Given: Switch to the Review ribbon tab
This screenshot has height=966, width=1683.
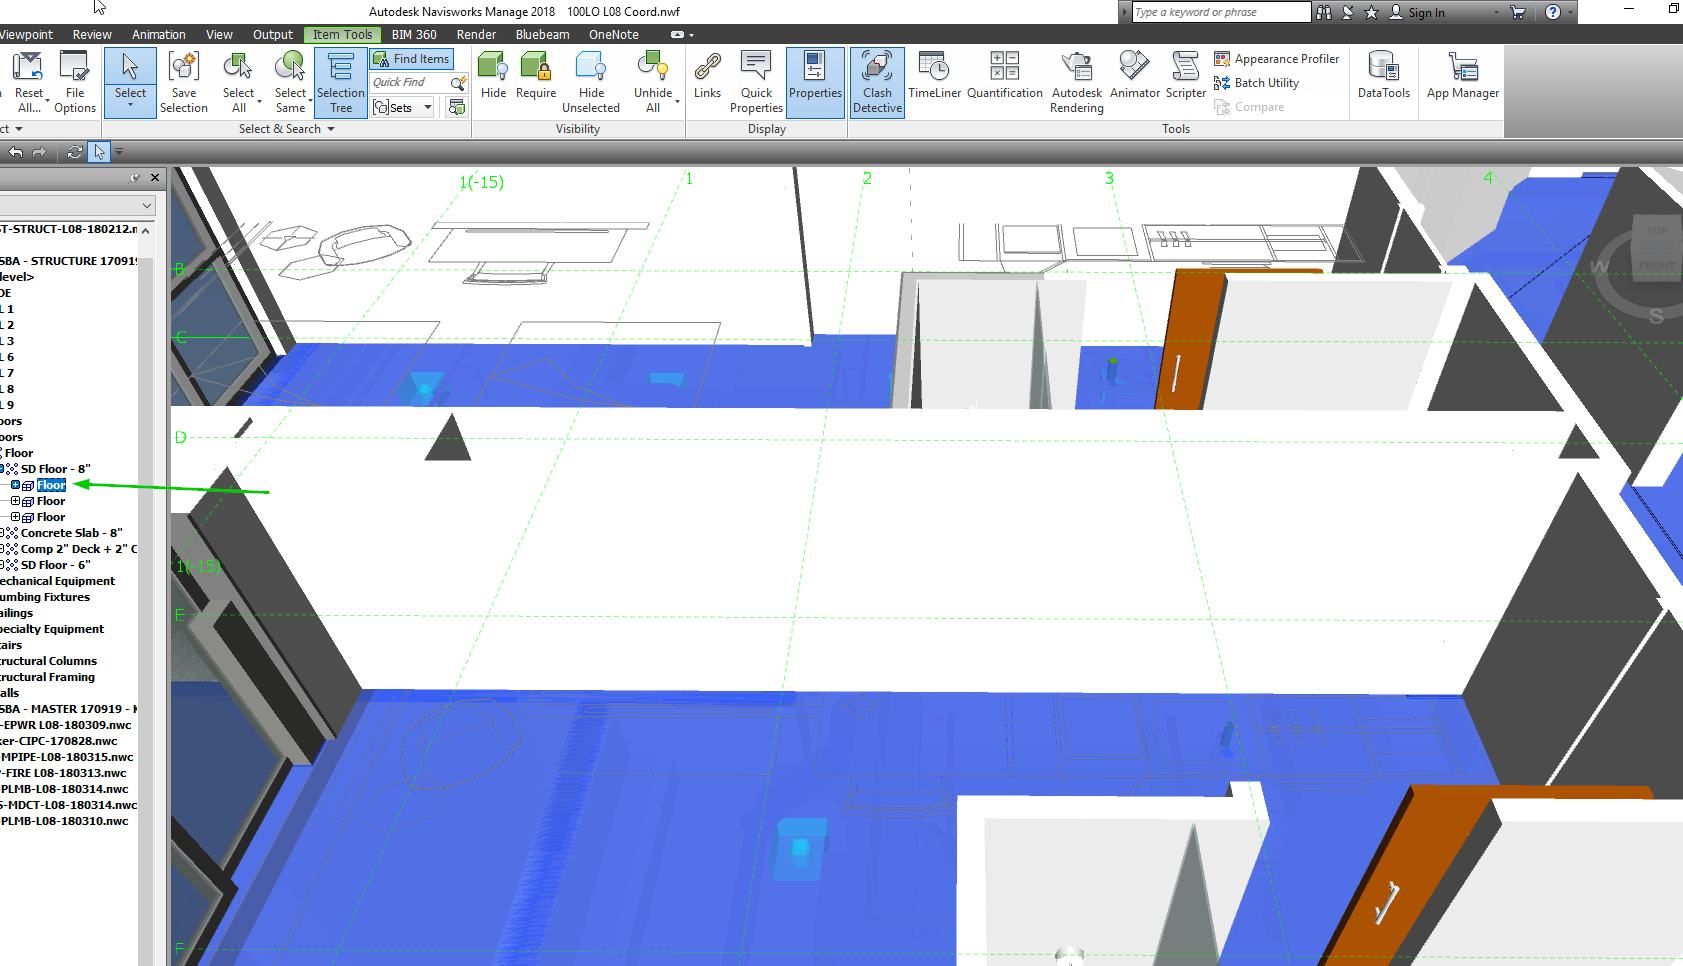Looking at the screenshot, I should pos(91,34).
